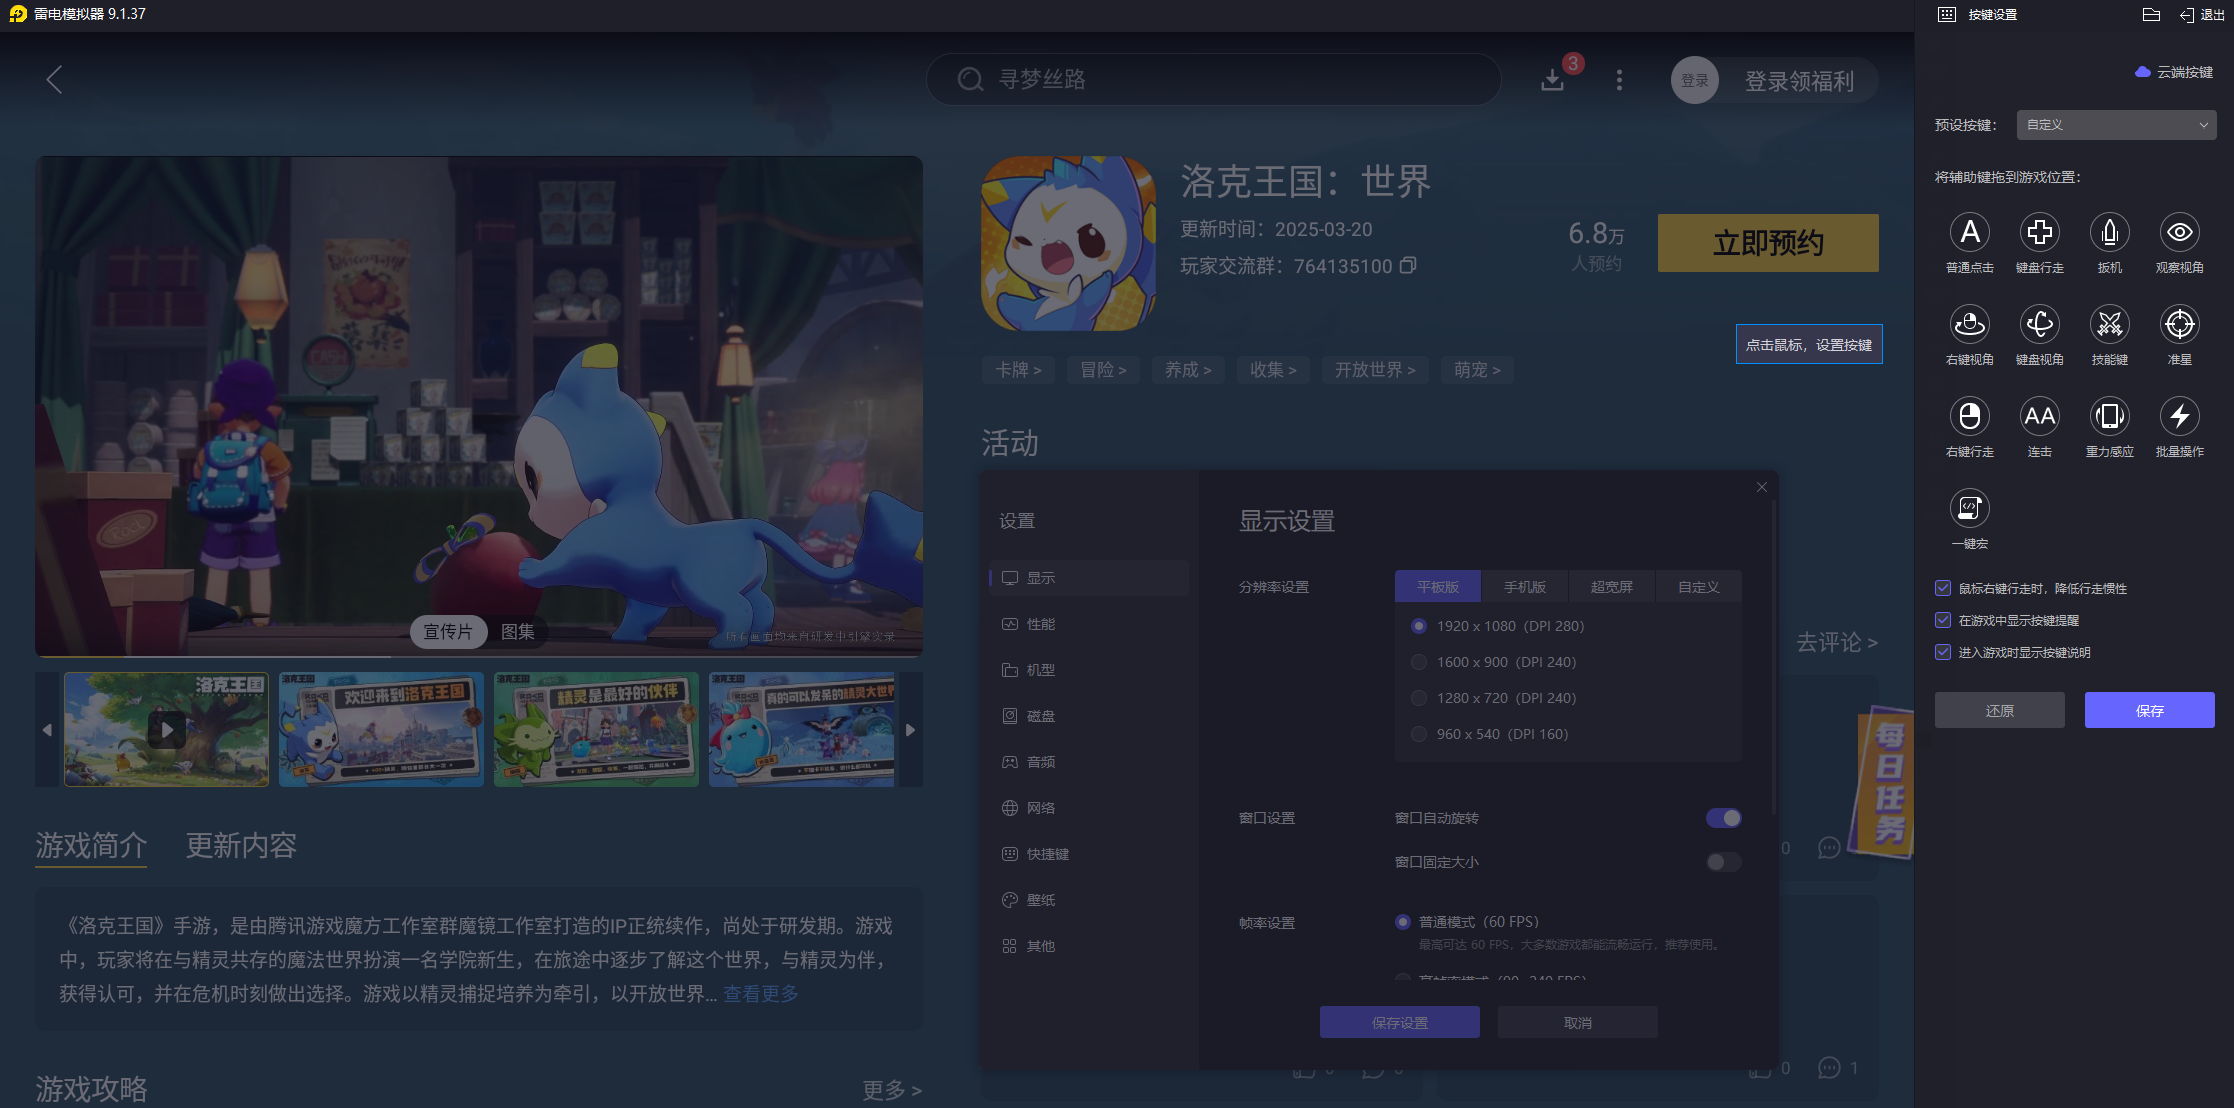2234x1108 pixels.
Task: Switch to the 手机版 resolution tab
Action: pos(1524,587)
